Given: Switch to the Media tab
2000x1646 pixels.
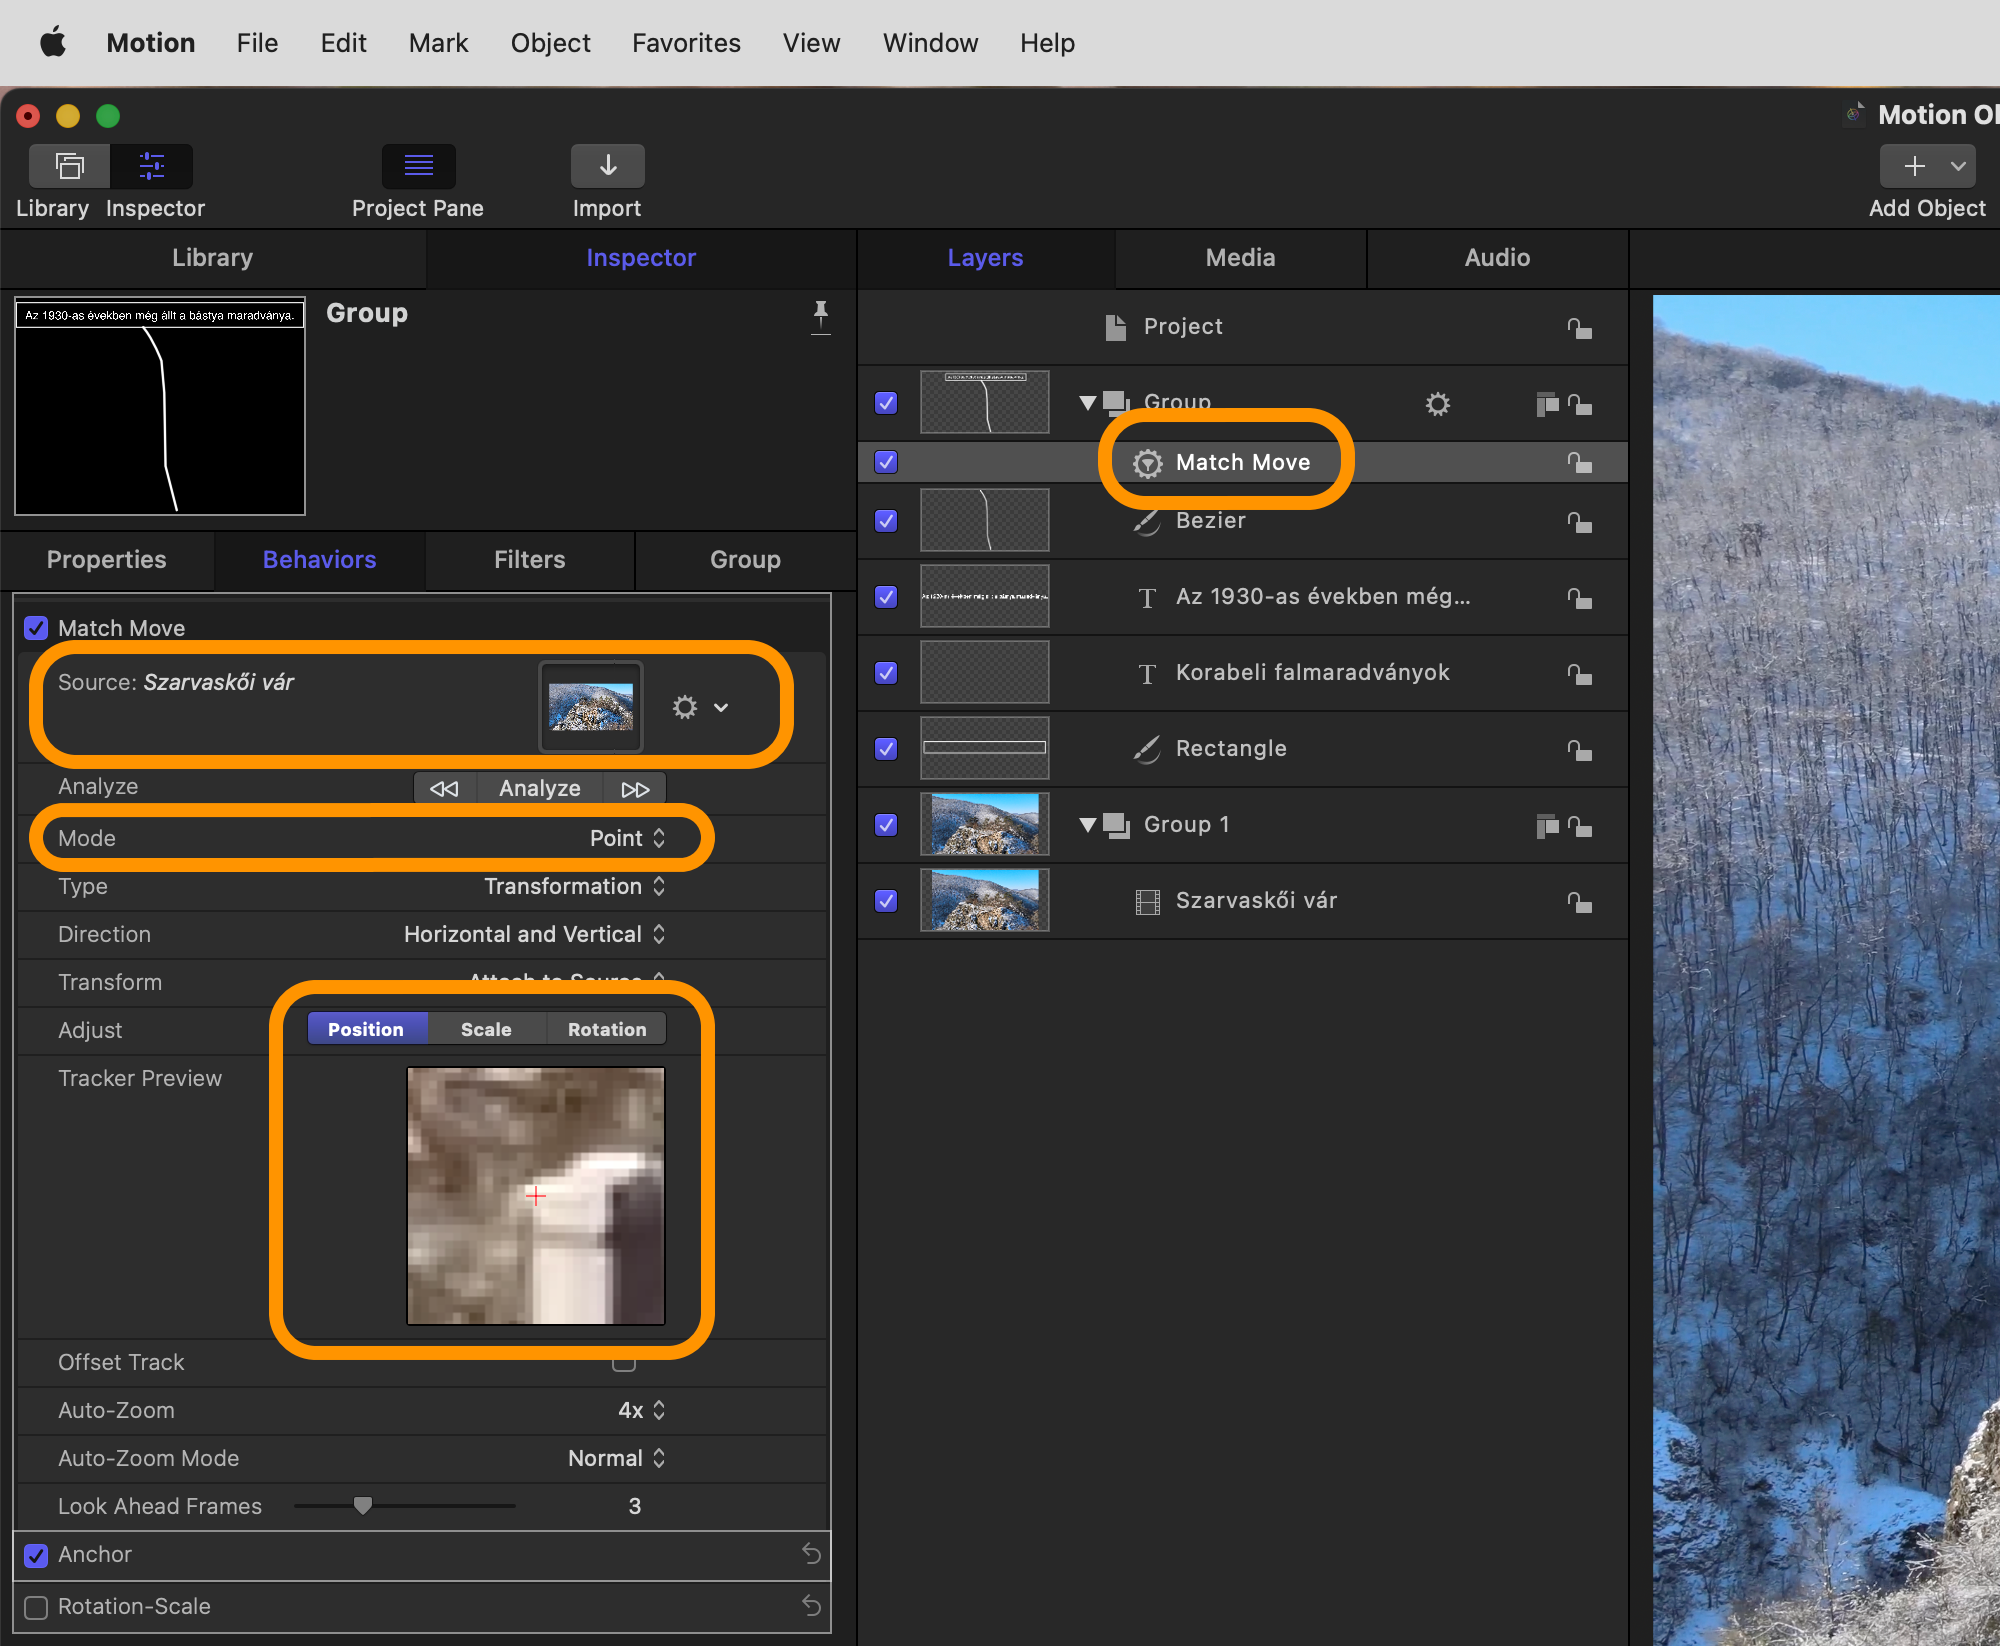Looking at the screenshot, I should [1240, 258].
